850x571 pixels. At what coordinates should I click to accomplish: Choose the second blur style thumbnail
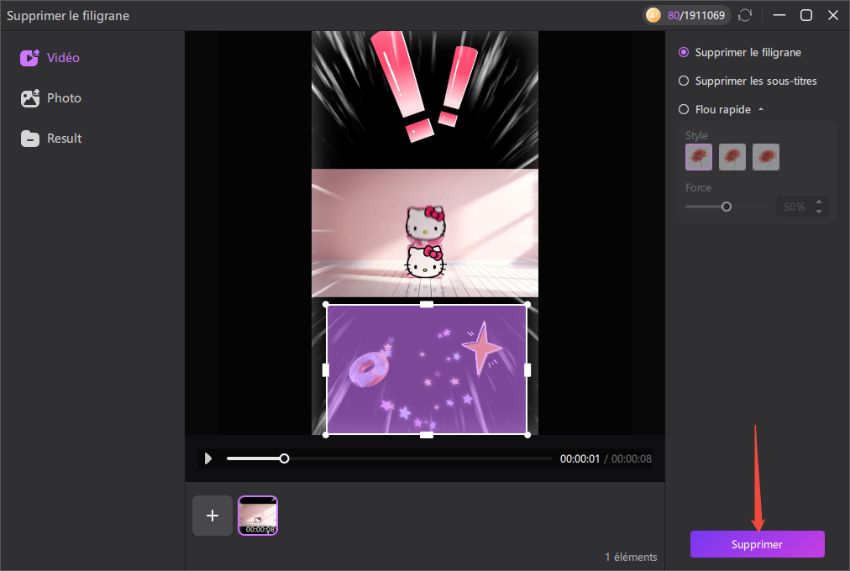point(732,157)
